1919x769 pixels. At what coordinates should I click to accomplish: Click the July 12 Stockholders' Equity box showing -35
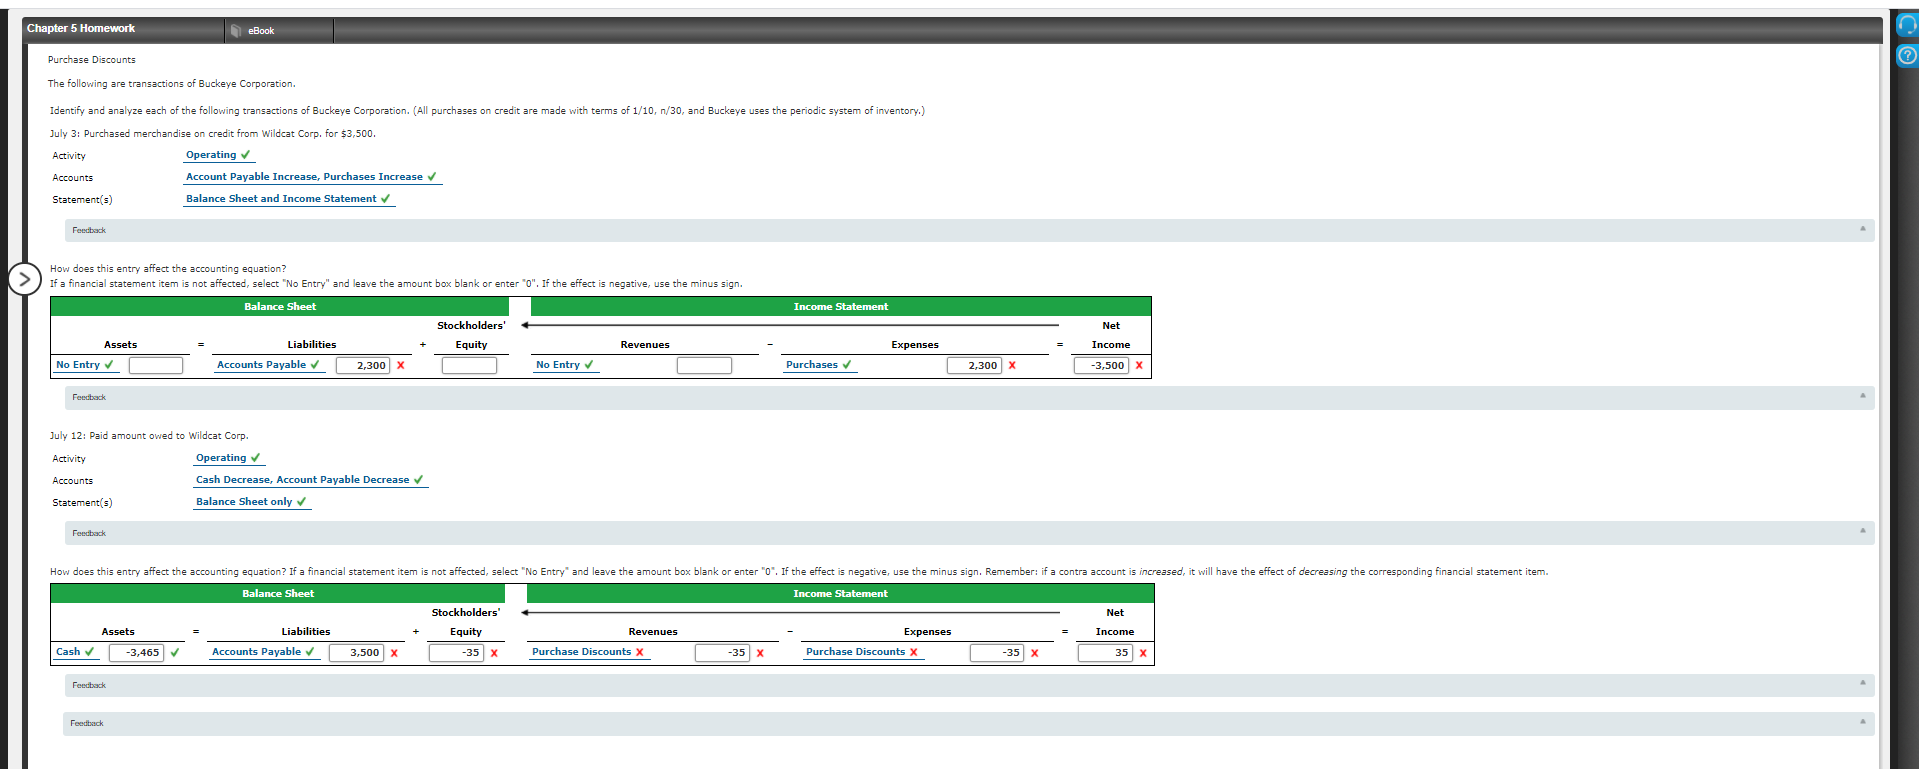pos(457,652)
